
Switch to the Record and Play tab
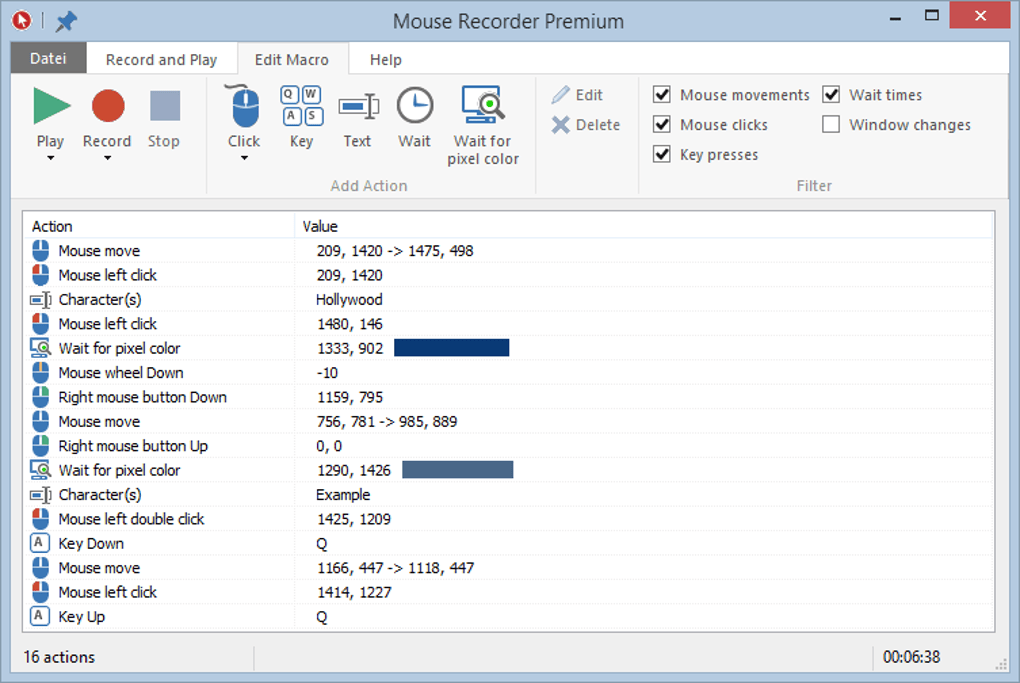coord(161,60)
